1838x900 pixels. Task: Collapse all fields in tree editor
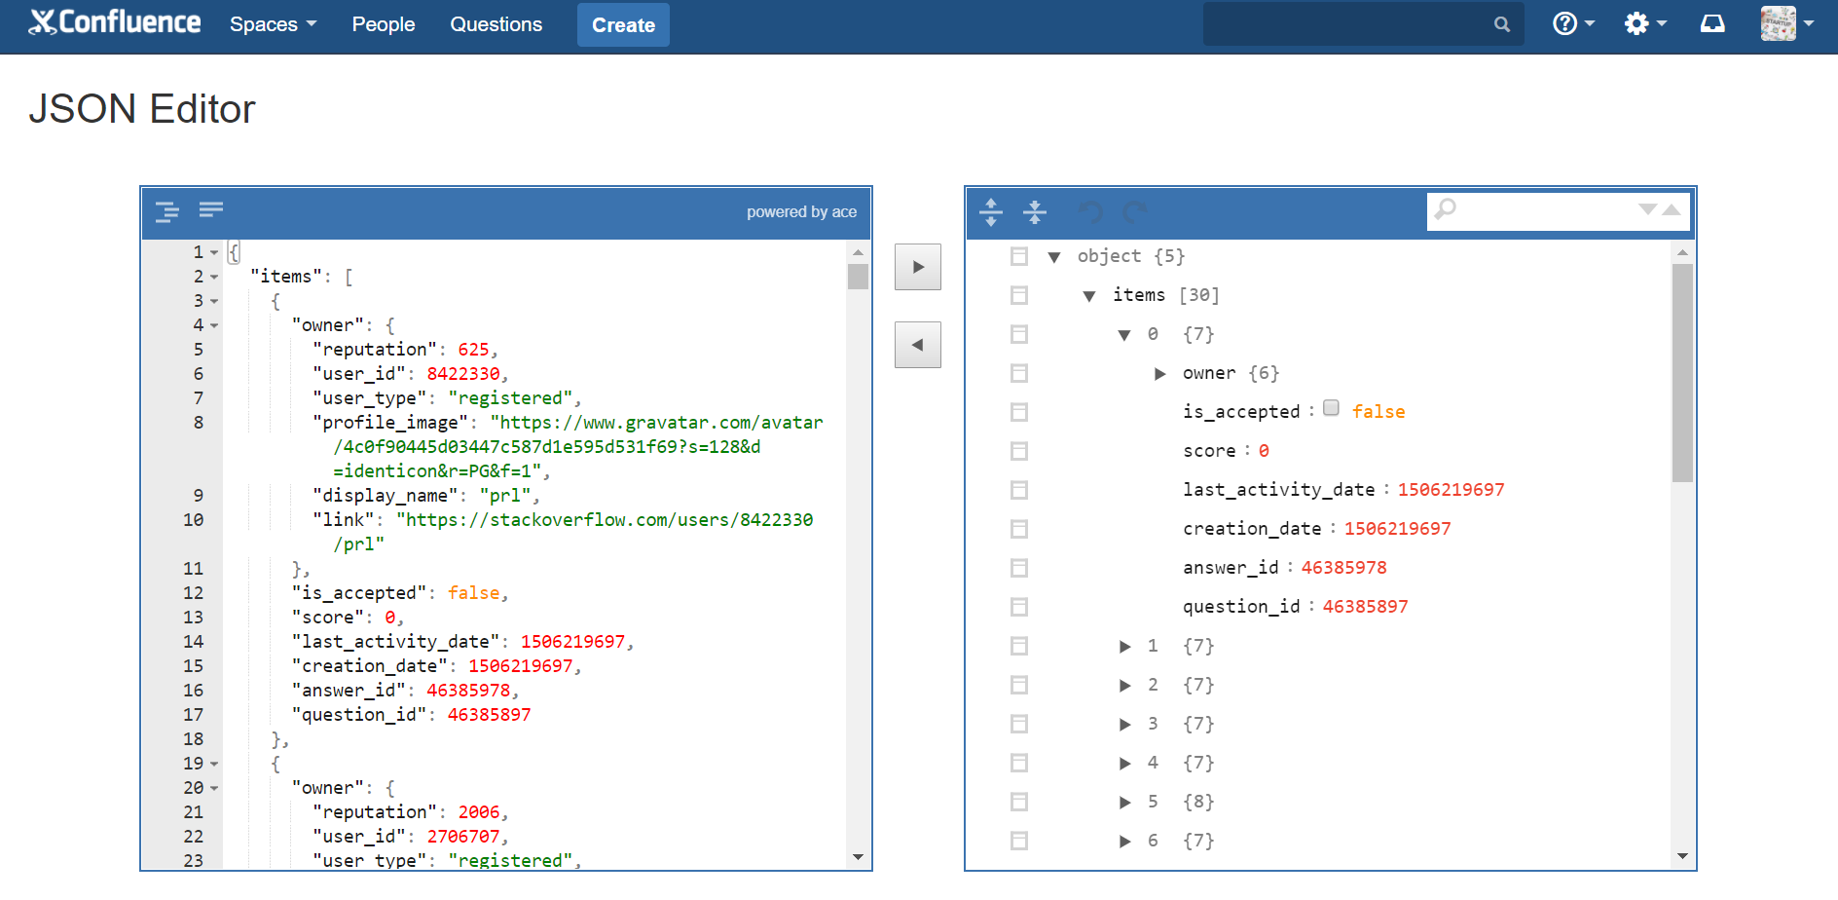[1035, 211]
